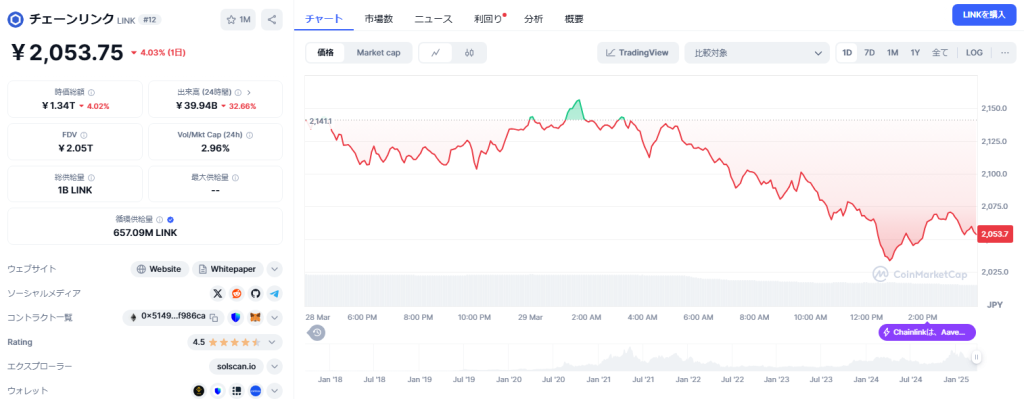Viewport: 1024px width, 399px height.
Task: Select the Market cap chart mode
Action: pos(378,53)
